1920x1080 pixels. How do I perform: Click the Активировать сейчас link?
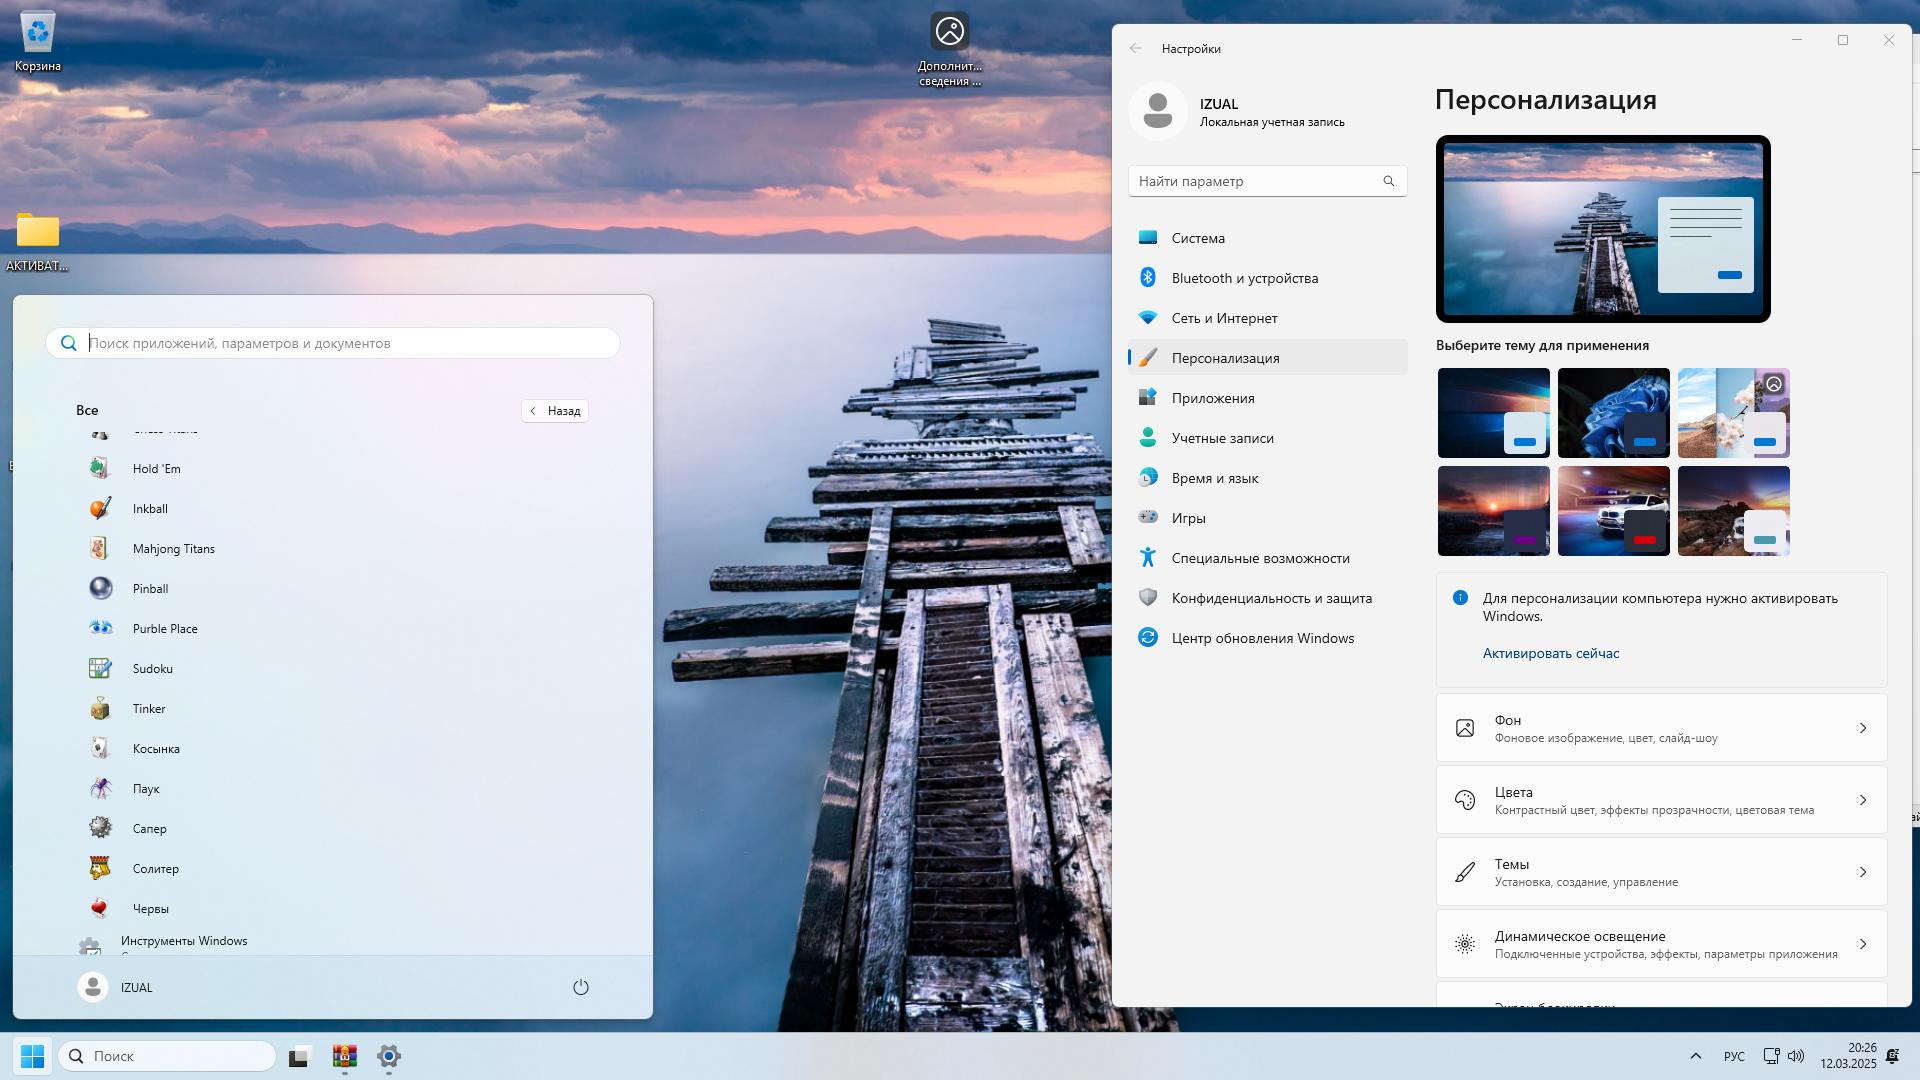point(1550,653)
